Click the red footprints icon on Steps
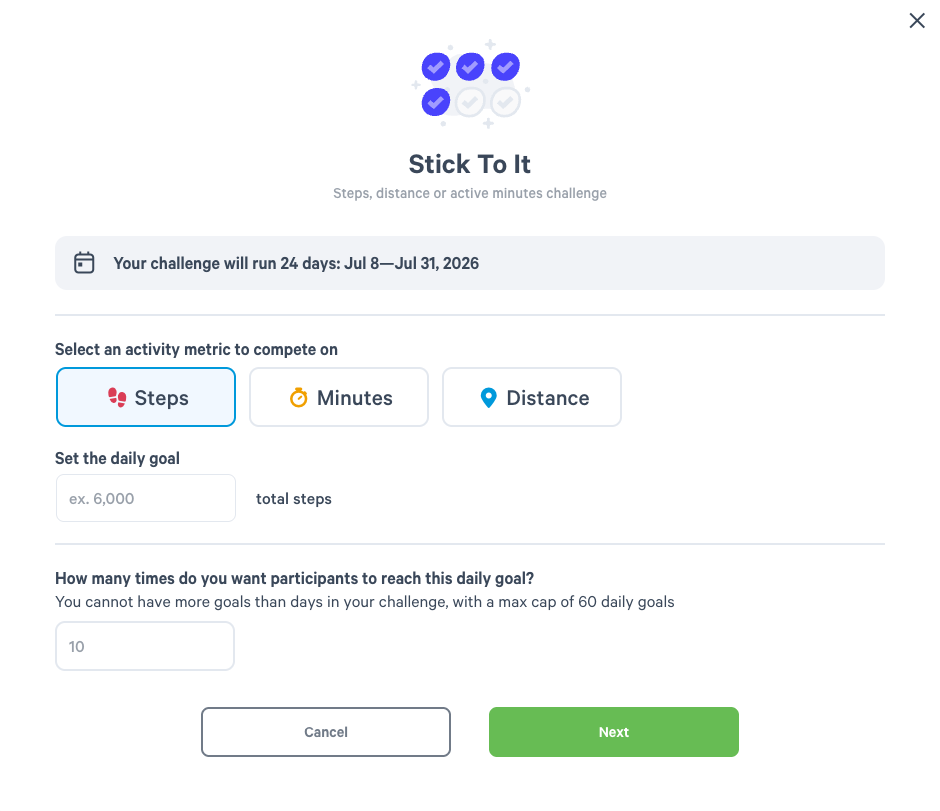 click(117, 397)
